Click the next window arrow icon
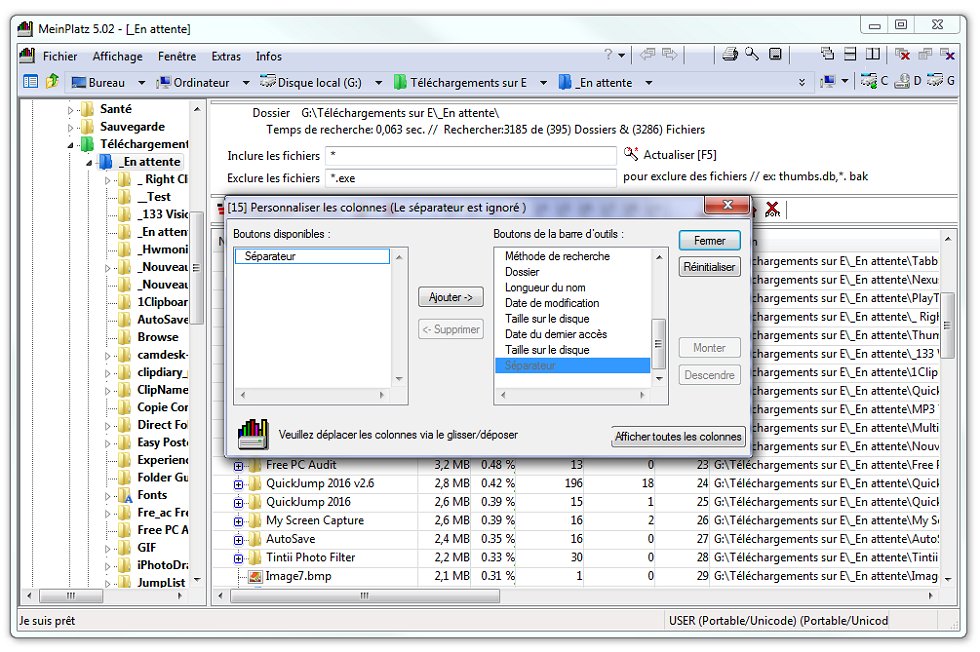This screenshot has height=652, width=980. tap(669, 54)
